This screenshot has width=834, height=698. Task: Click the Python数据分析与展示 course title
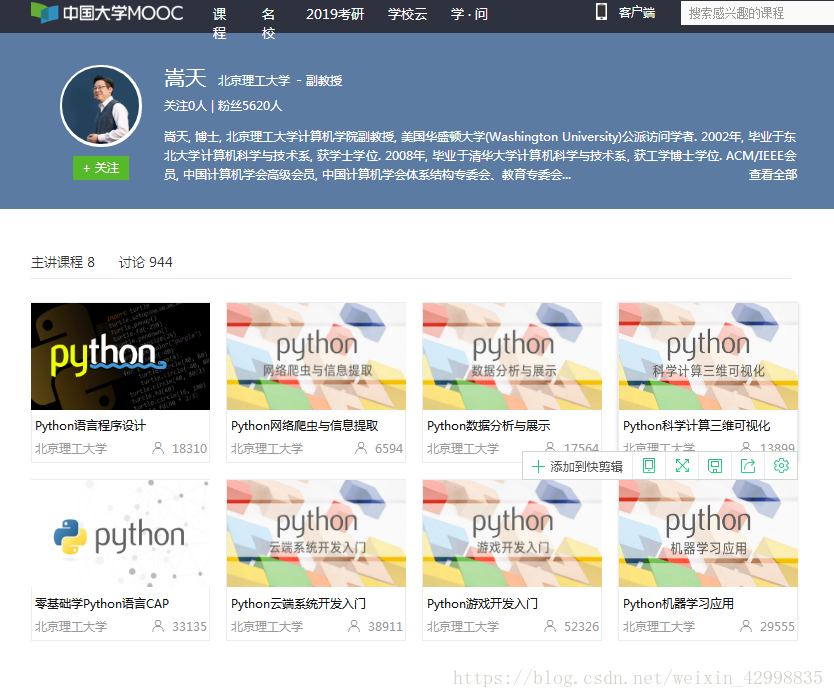click(x=489, y=426)
